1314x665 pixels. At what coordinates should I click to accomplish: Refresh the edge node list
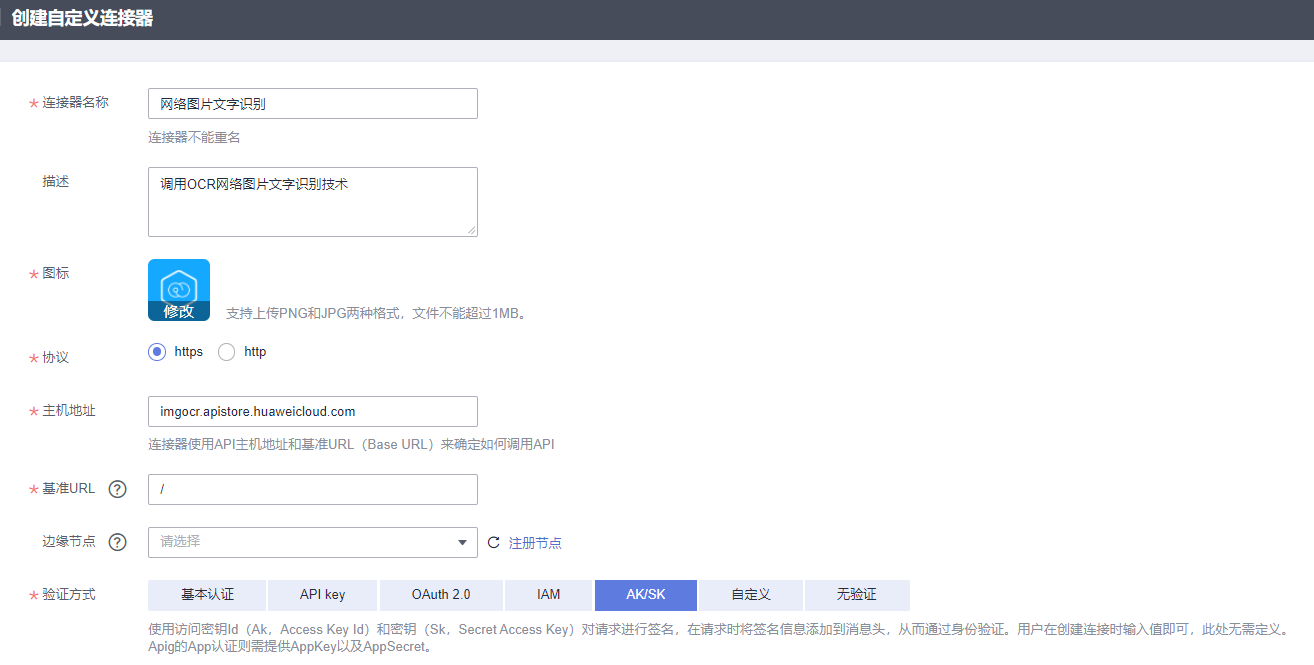click(493, 543)
